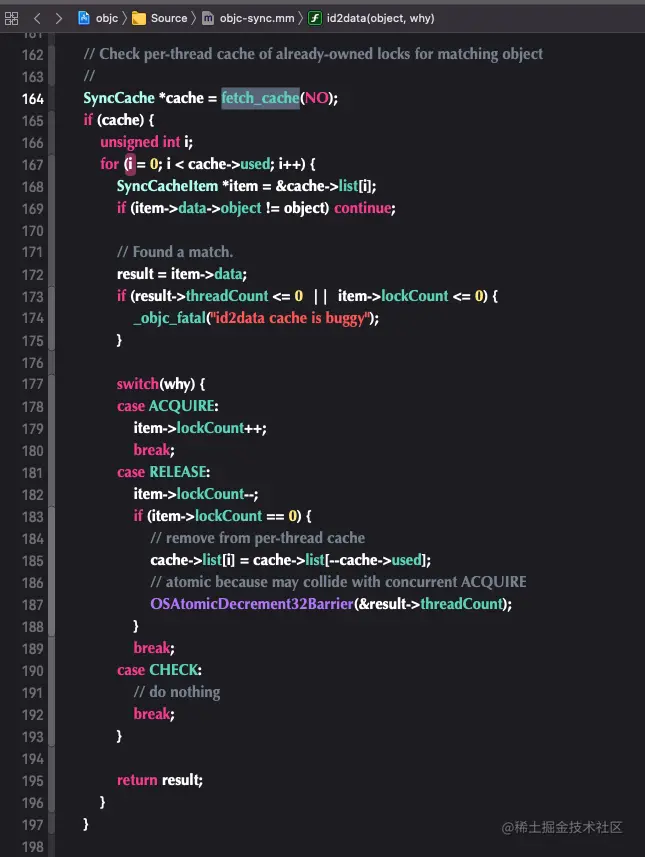Open the Source folder breadcrumb

coord(160,18)
